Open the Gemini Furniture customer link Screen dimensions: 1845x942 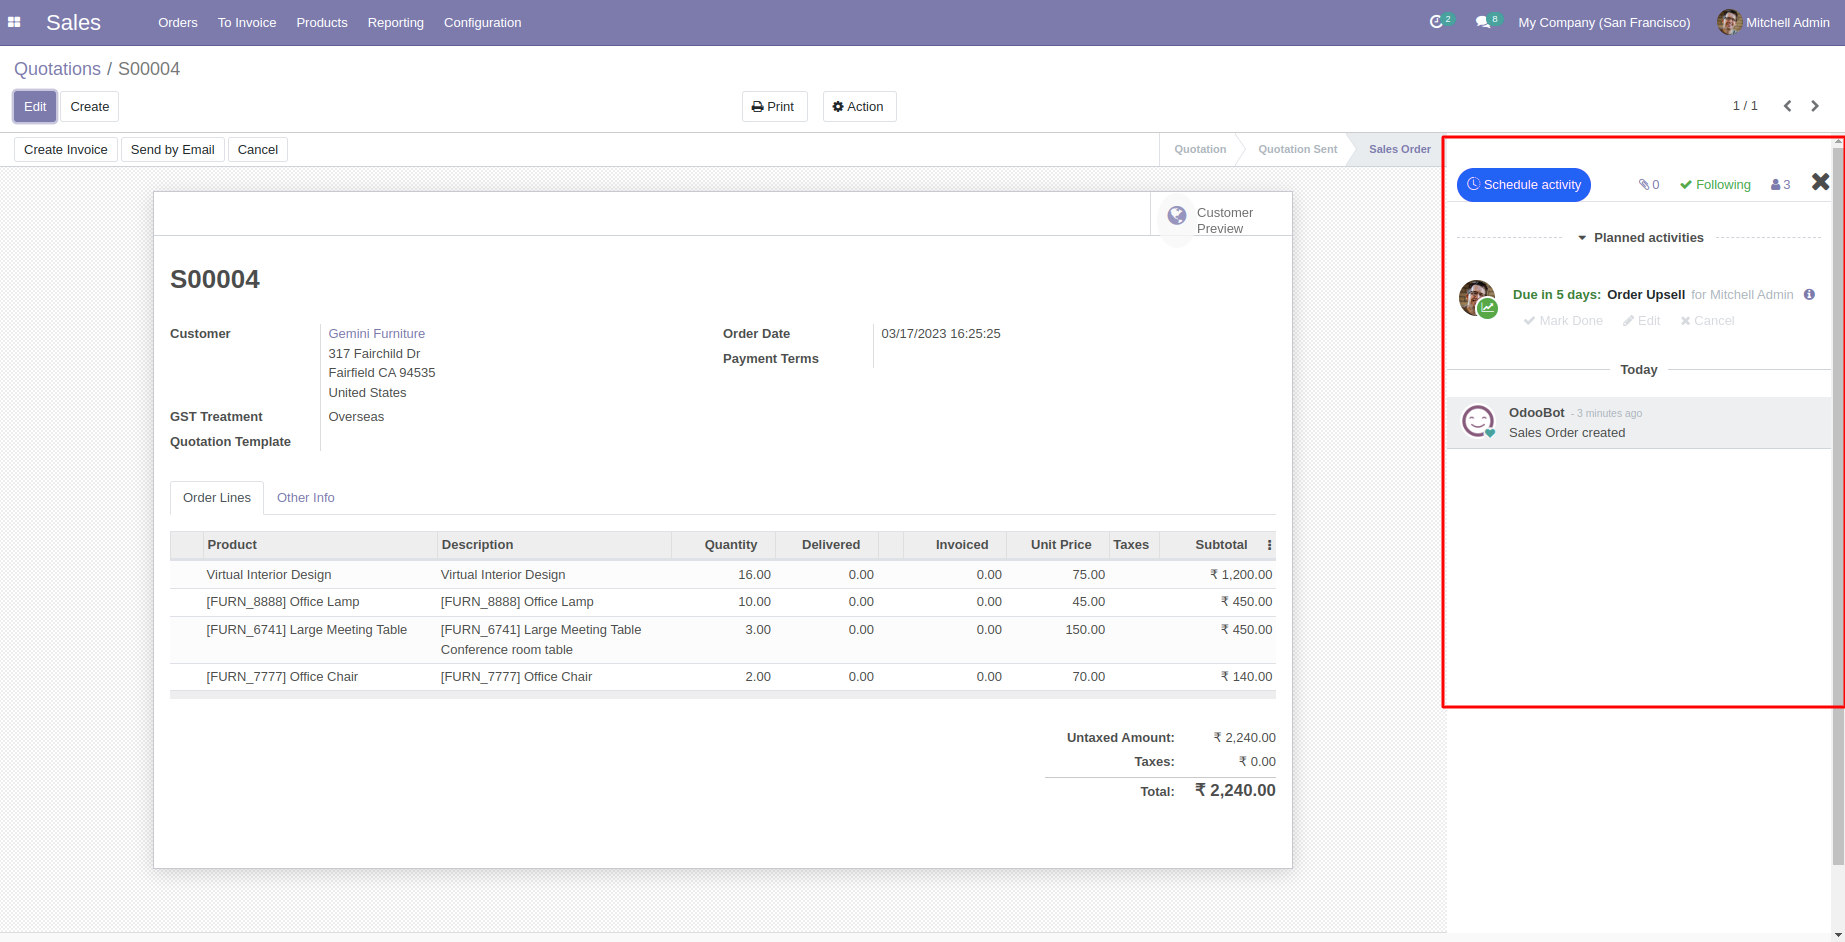click(376, 334)
